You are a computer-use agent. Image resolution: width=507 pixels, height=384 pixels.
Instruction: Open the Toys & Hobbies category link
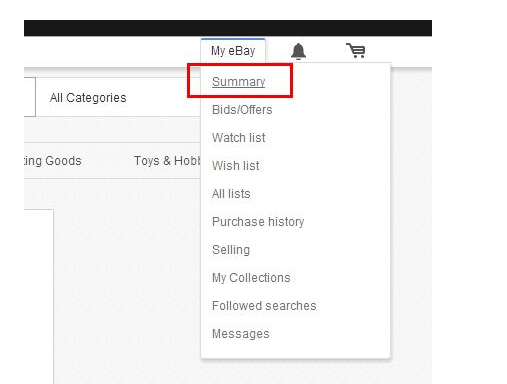point(167,161)
